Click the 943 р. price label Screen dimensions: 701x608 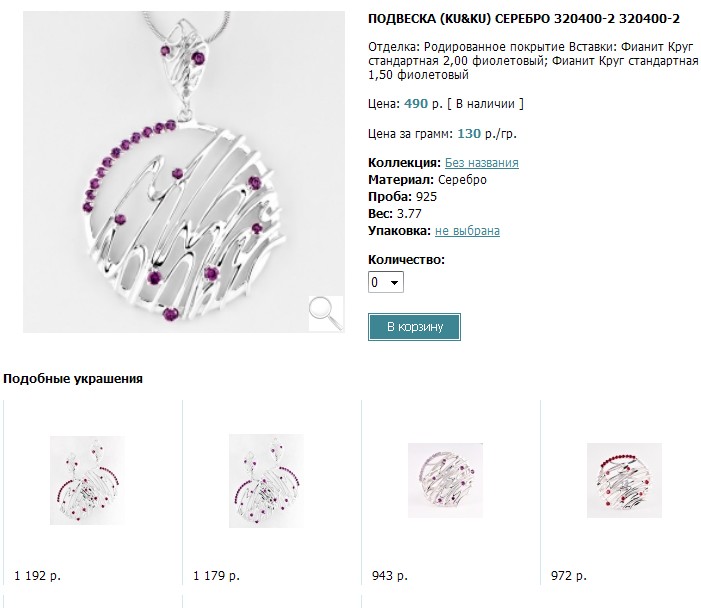[x=389, y=576]
